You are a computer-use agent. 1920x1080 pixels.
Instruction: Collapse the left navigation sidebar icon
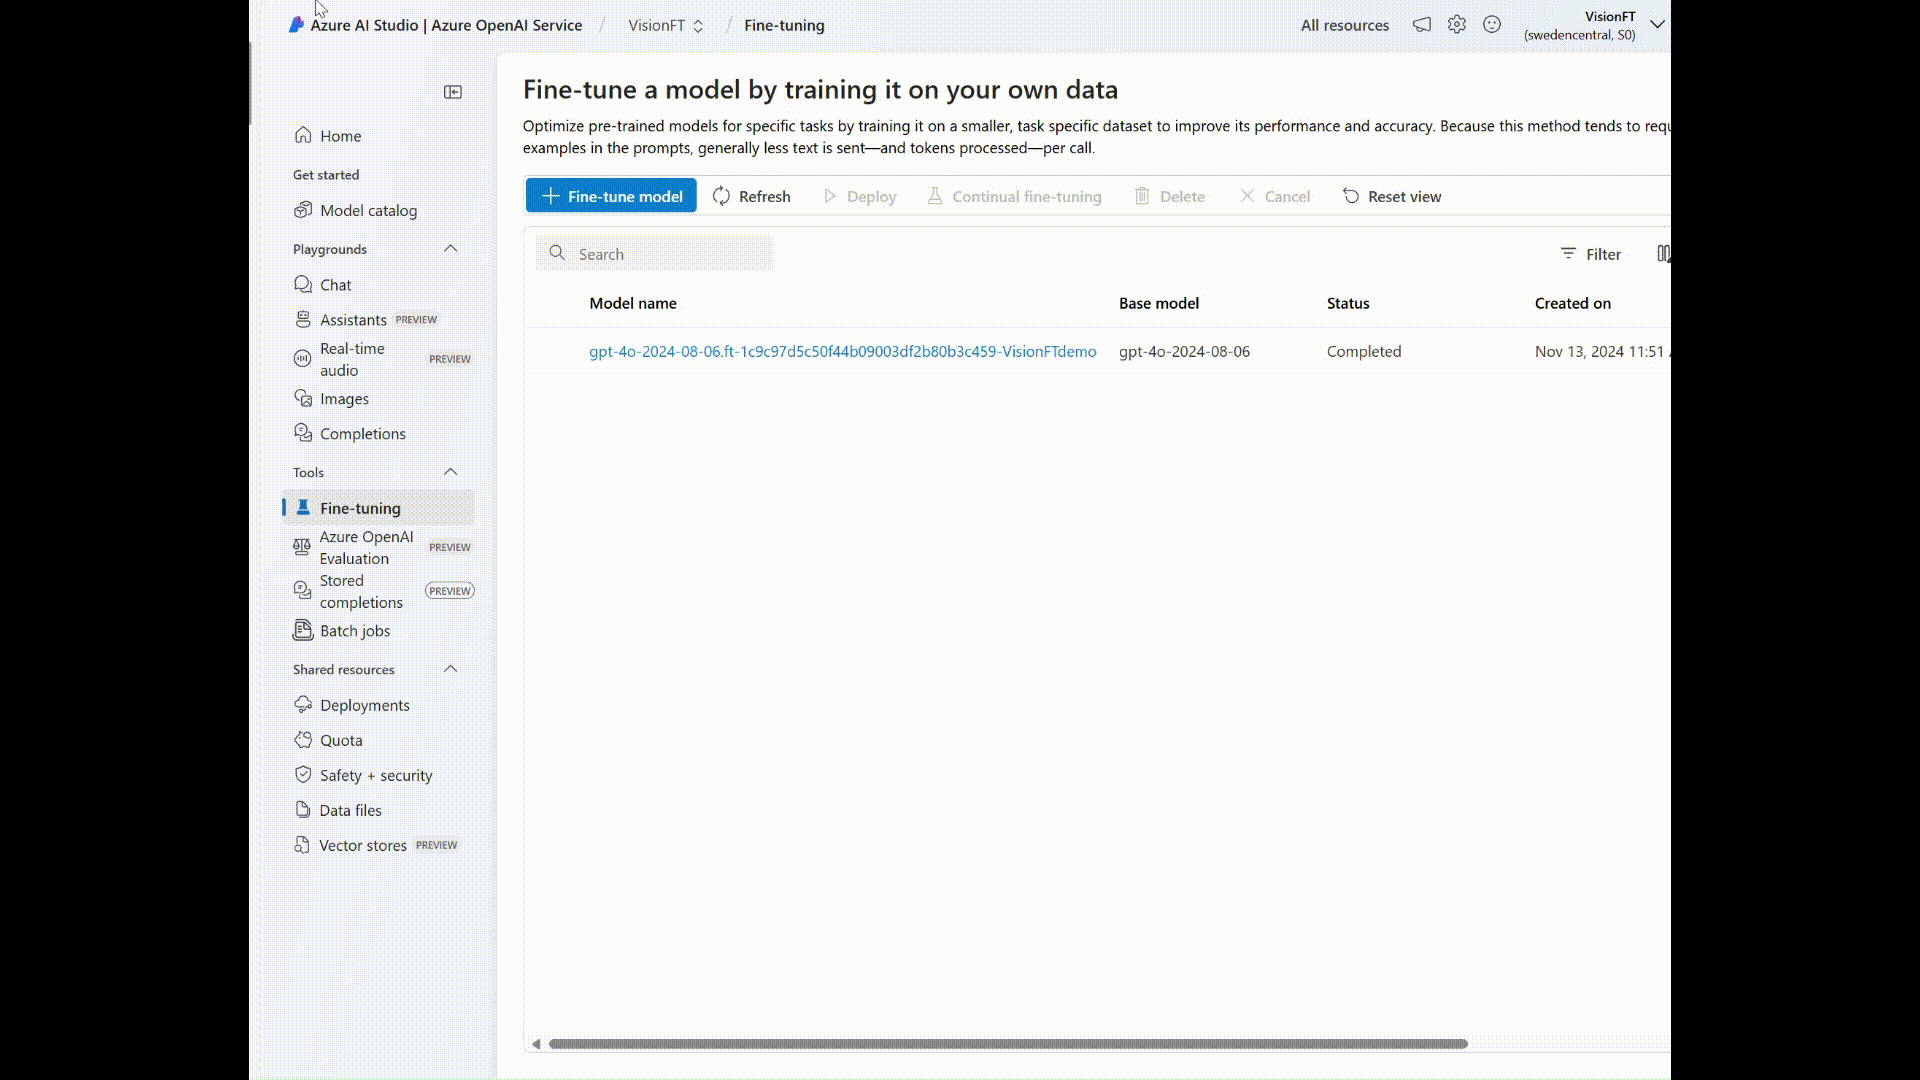[x=453, y=92]
